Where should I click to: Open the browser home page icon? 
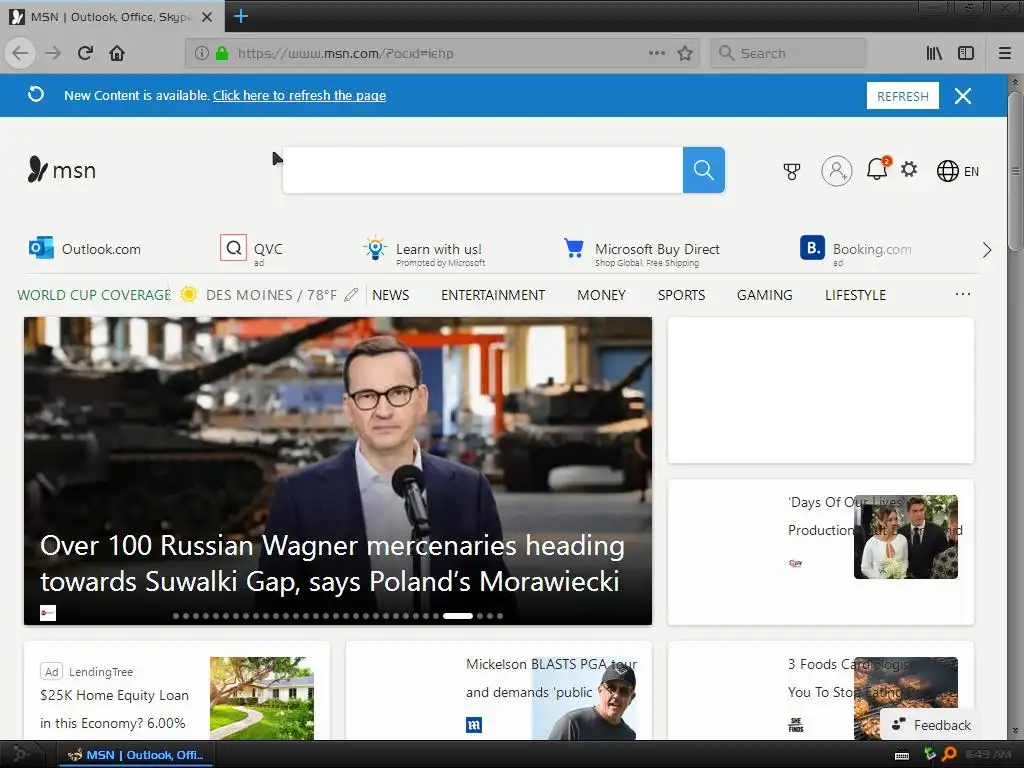pyautogui.click(x=117, y=53)
